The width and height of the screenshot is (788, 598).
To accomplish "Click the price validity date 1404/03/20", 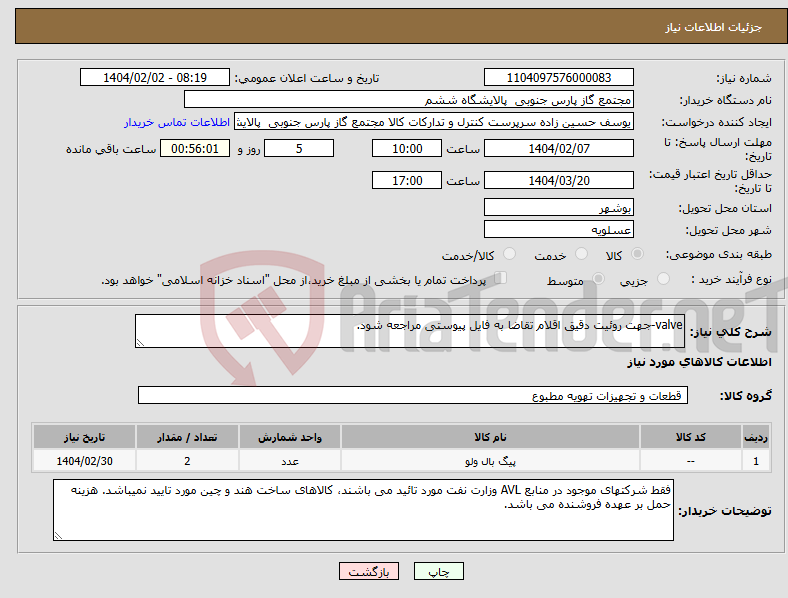I will click(x=559, y=180).
